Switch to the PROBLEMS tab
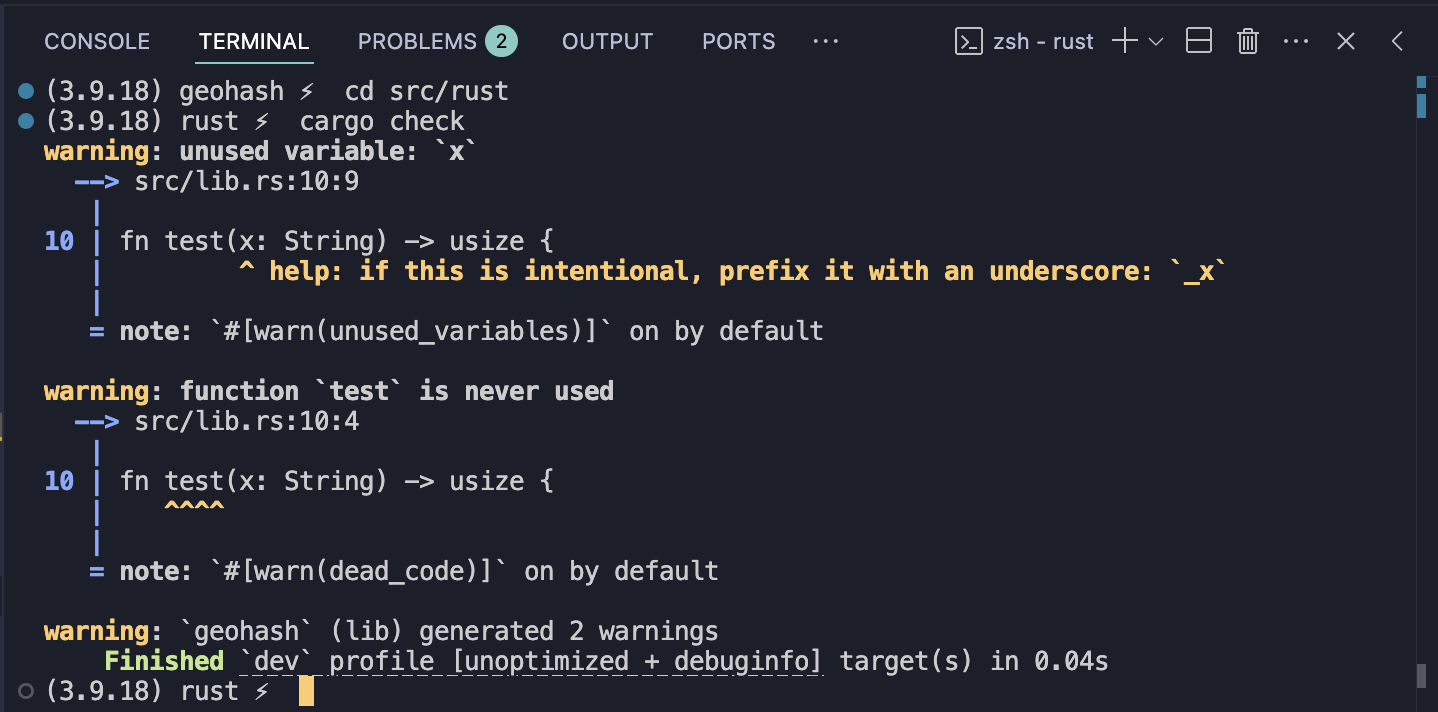Viewport: 1438px width, 712px height. pos(437,41)
